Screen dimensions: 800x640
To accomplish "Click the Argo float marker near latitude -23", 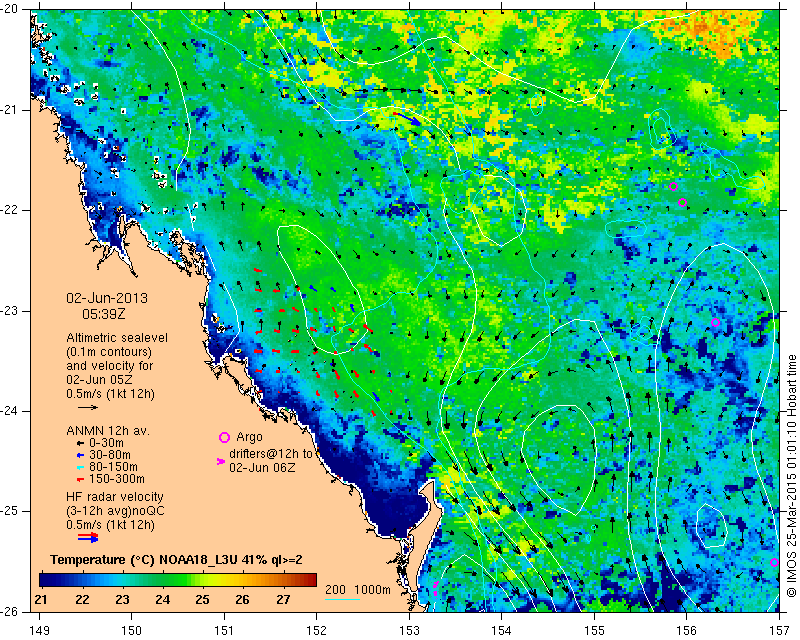I will point(715,323).
